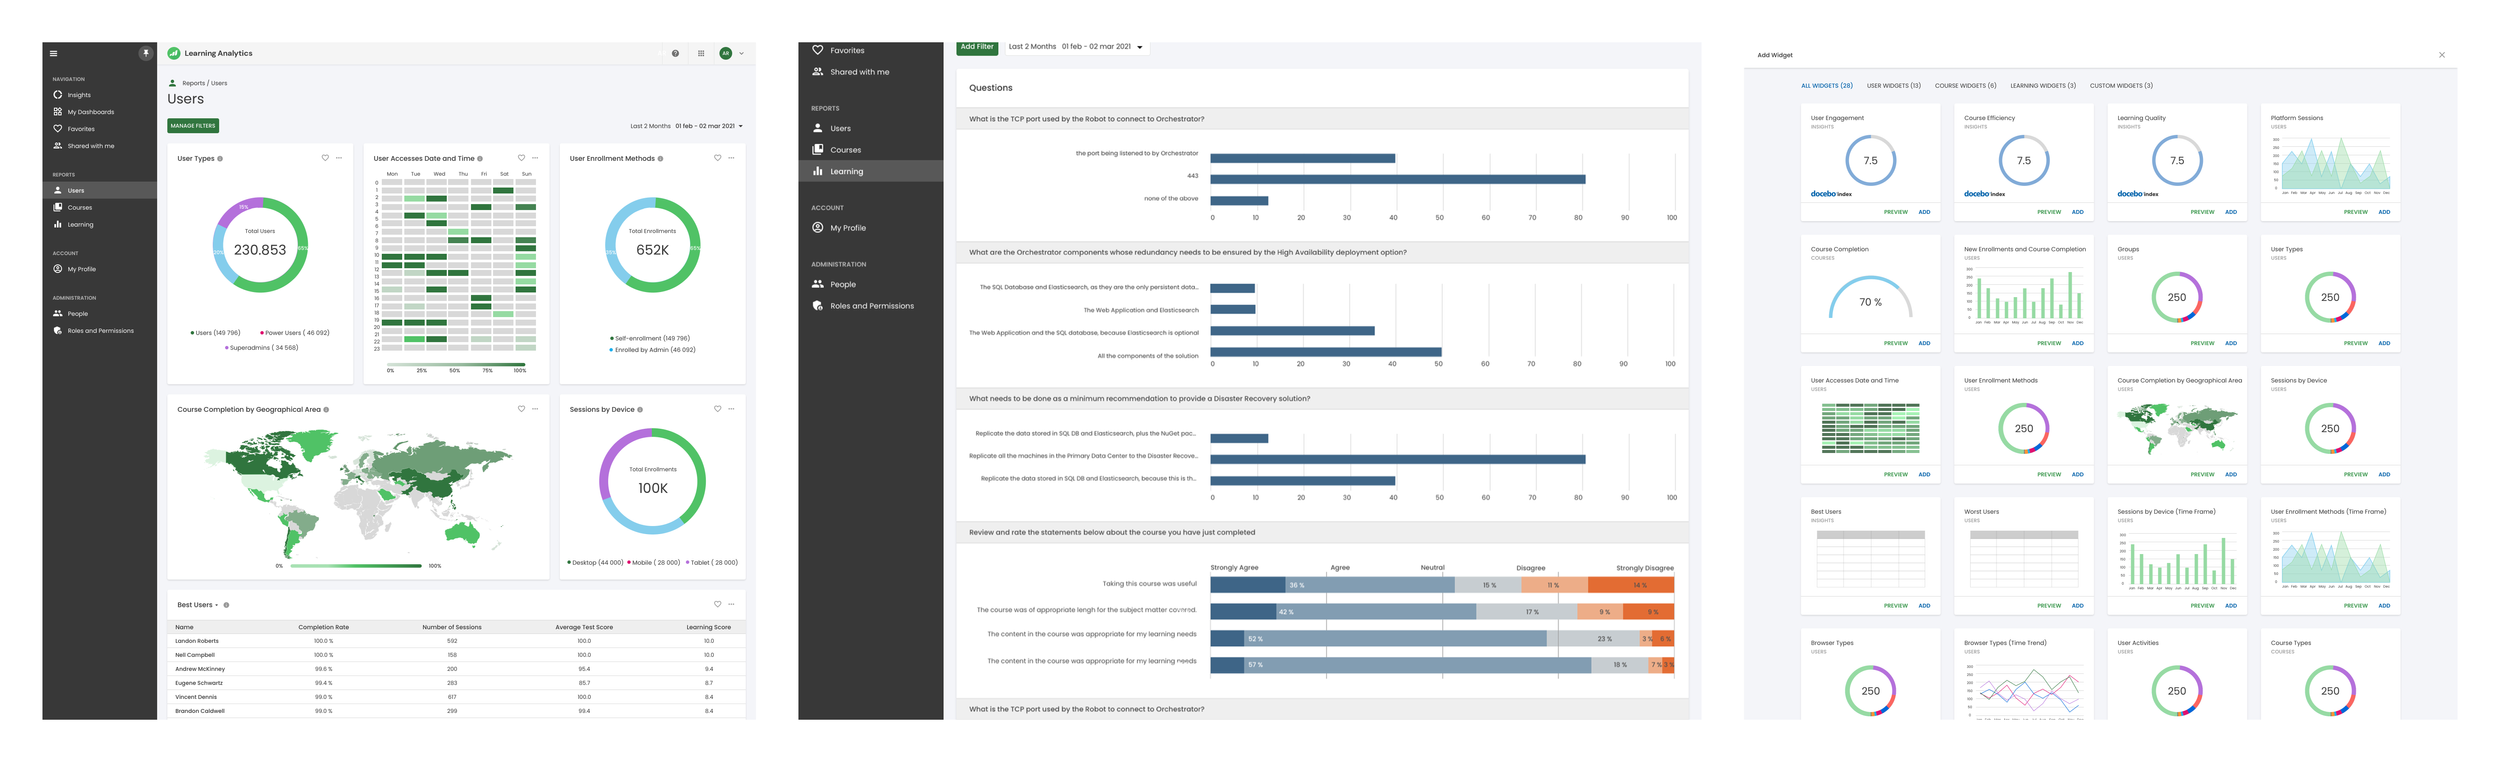Close the Add Widget dialog

tap(2442, 55)
